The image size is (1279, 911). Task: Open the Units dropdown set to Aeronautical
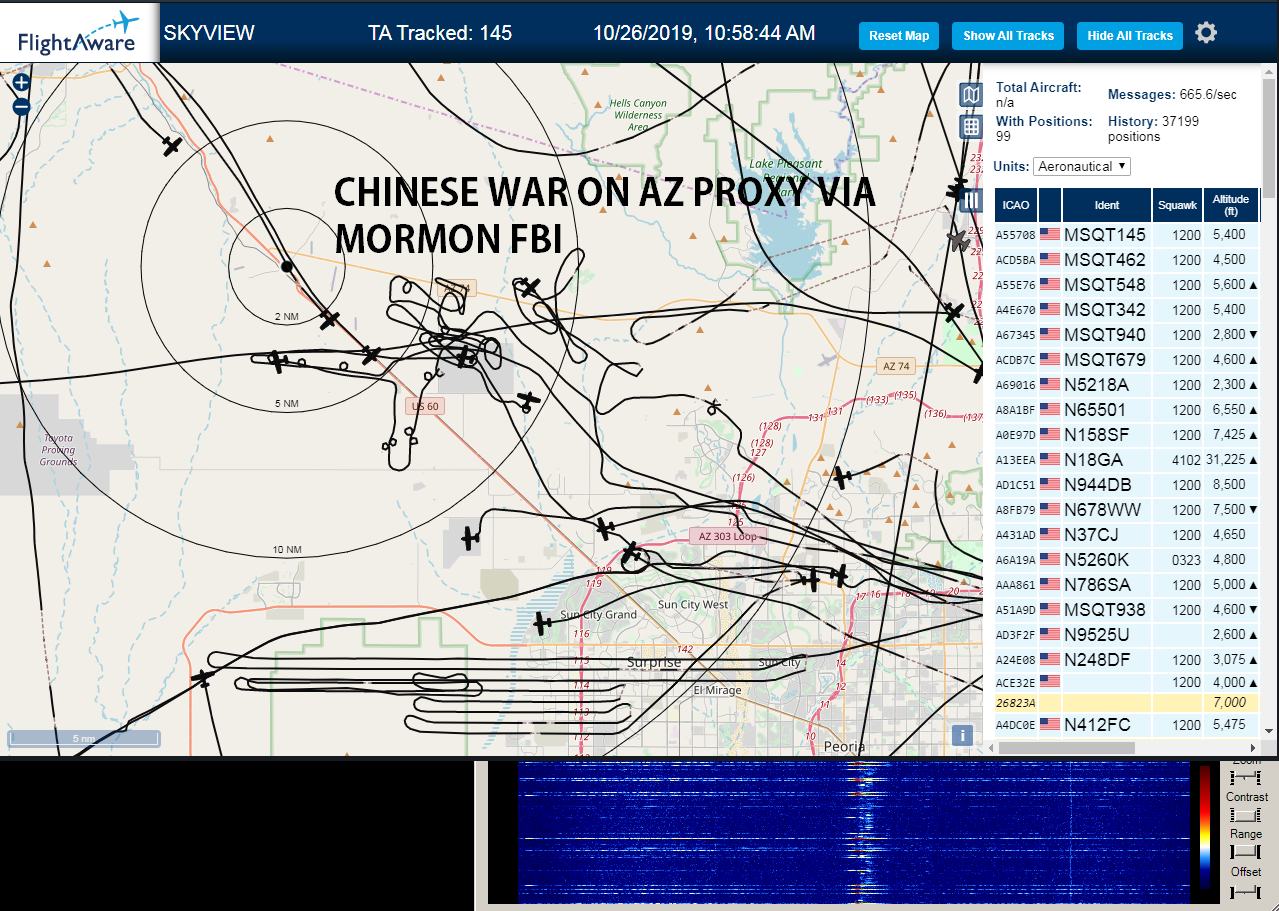[x=1082, y=166]
